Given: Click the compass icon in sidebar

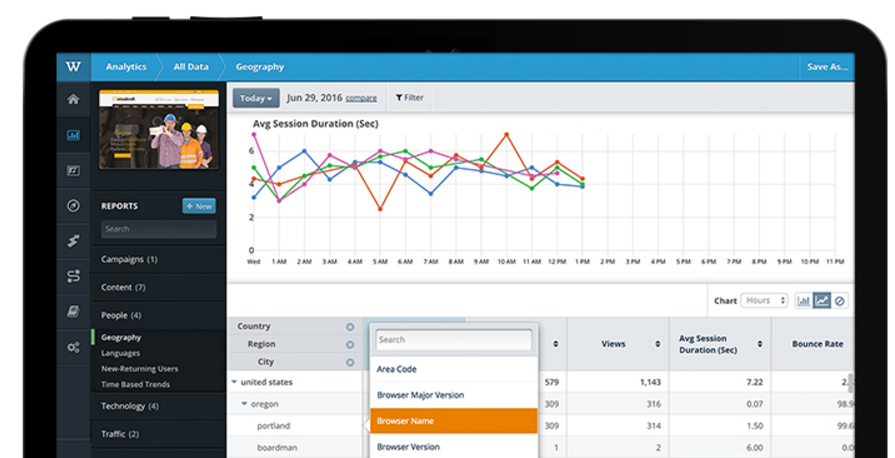Looking at the screenshot, I should click(x=73, y=205).
